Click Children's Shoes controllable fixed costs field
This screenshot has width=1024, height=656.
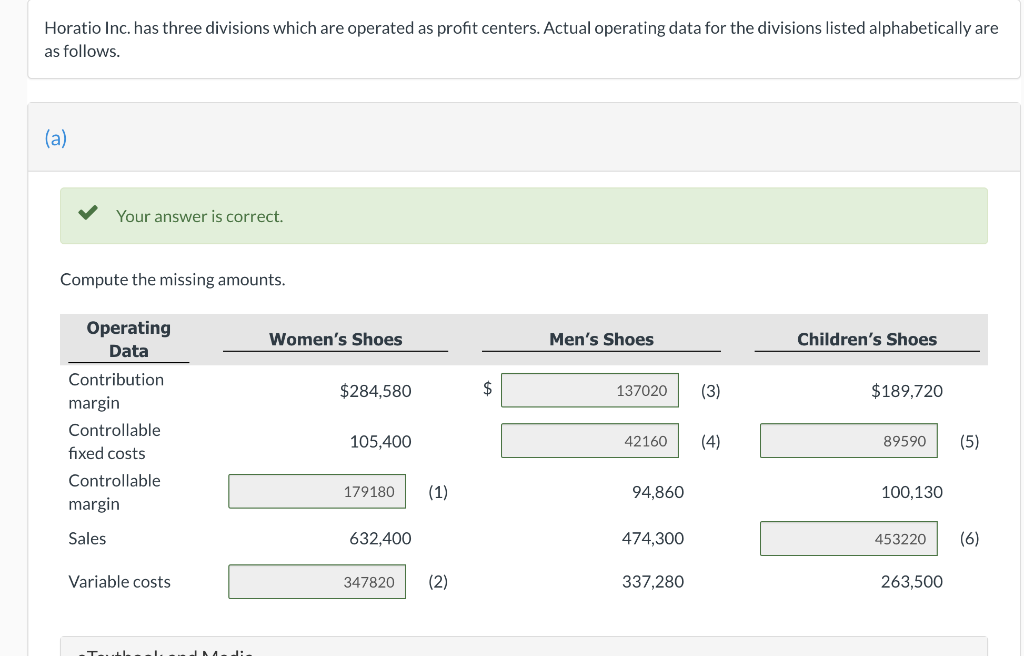coord(848,441)
